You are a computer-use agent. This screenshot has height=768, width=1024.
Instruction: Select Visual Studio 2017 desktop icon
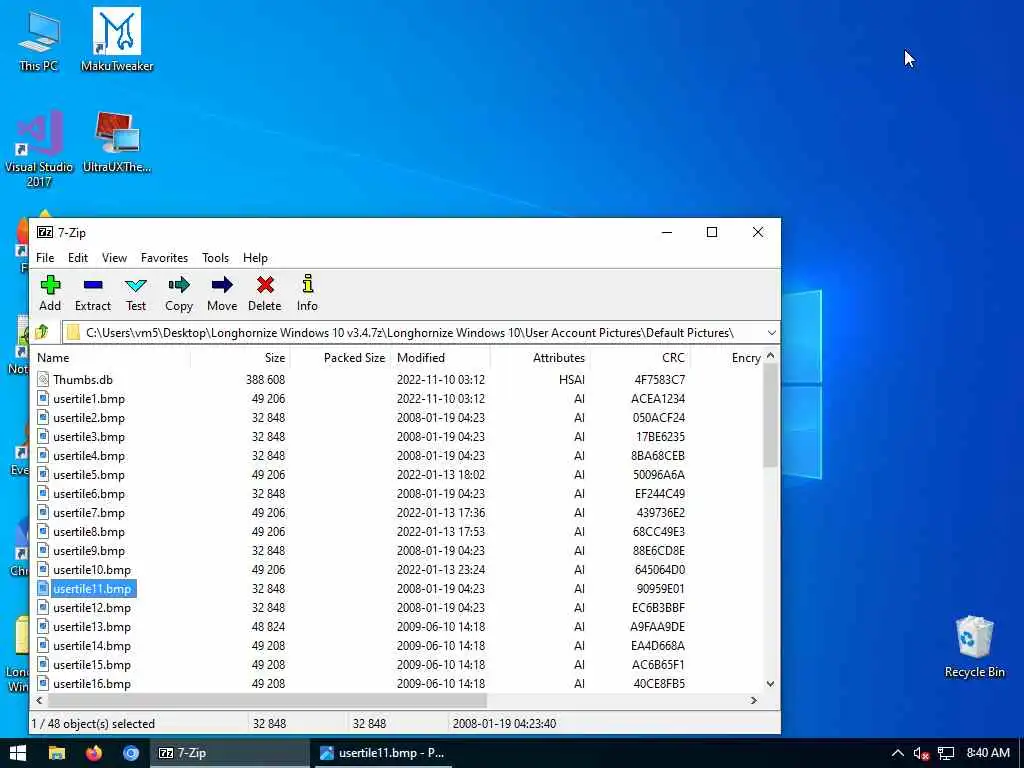(x=39, y=150)
